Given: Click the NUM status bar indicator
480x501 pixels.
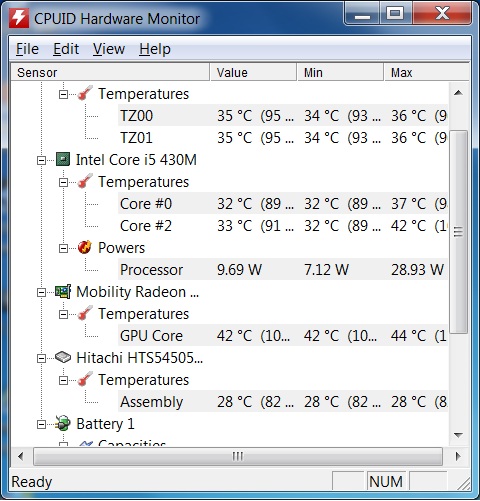Looking at the screenshot, I should tap(386, 482).
